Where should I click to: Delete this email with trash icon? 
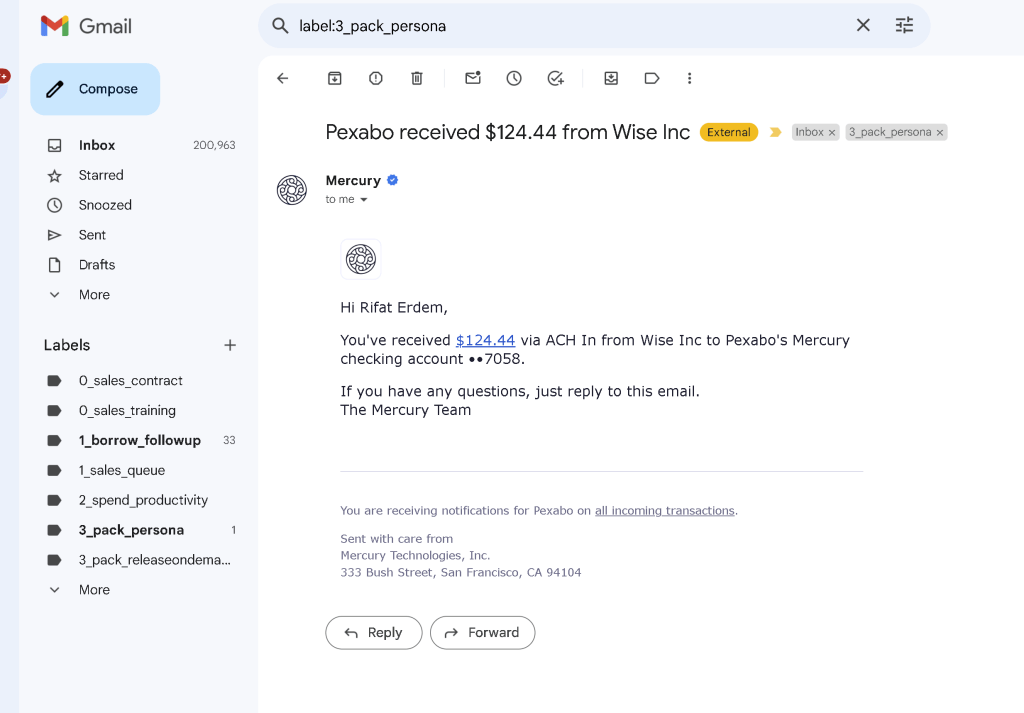tap(417, 78)
